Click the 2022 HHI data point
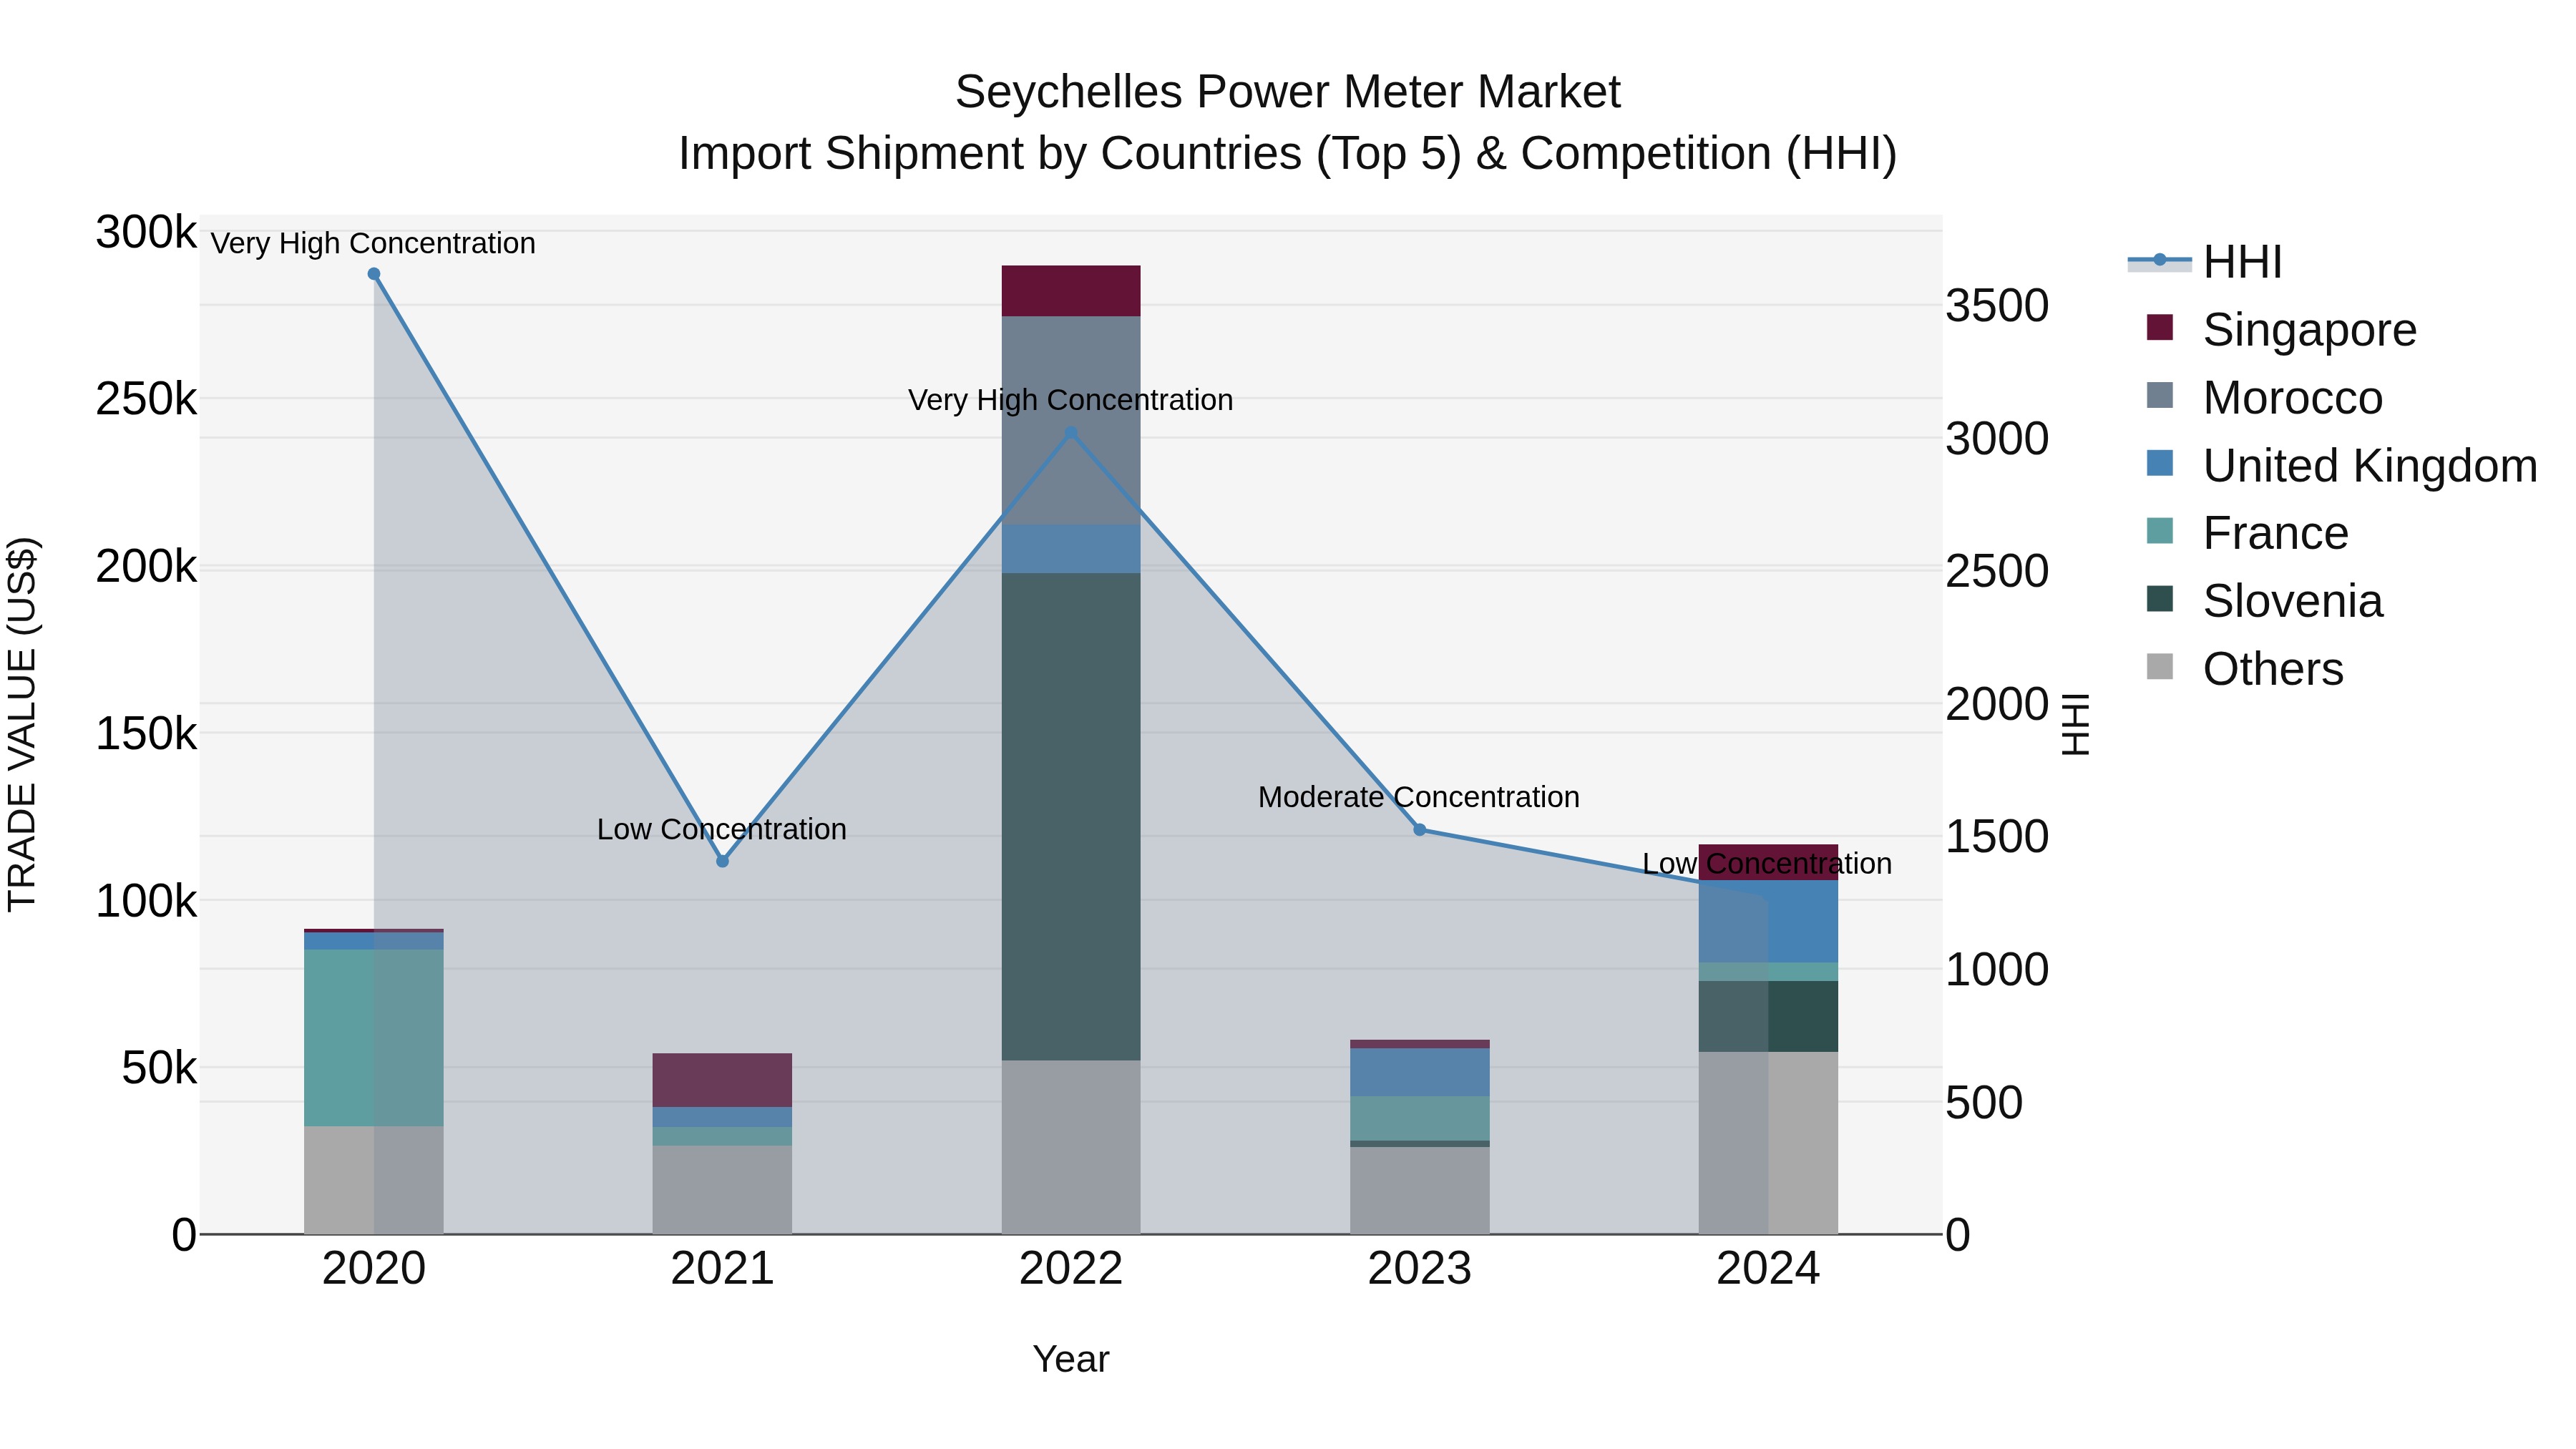The height and width of the screenshot is (1449, 2576). [1071, 432]
